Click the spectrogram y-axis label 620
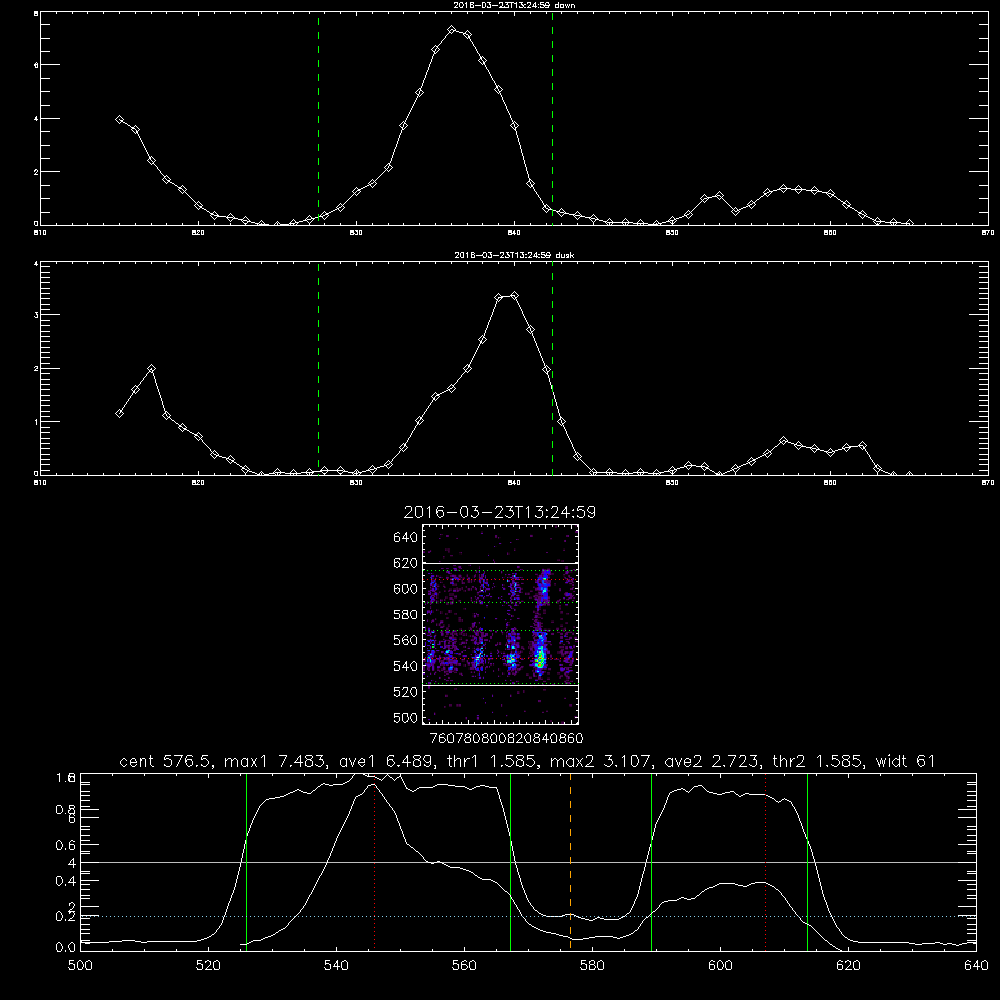Viewport: 1000px width, 1000px height. [x=406, y=563]
